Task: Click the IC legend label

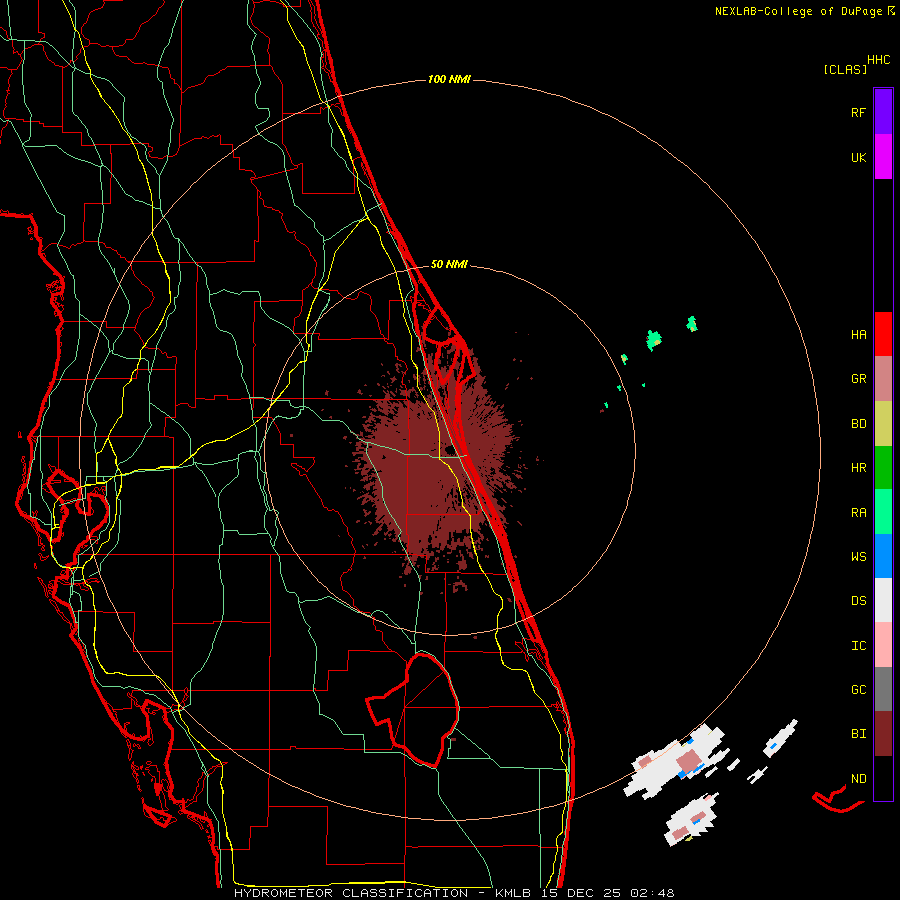Action: (858, 646)
